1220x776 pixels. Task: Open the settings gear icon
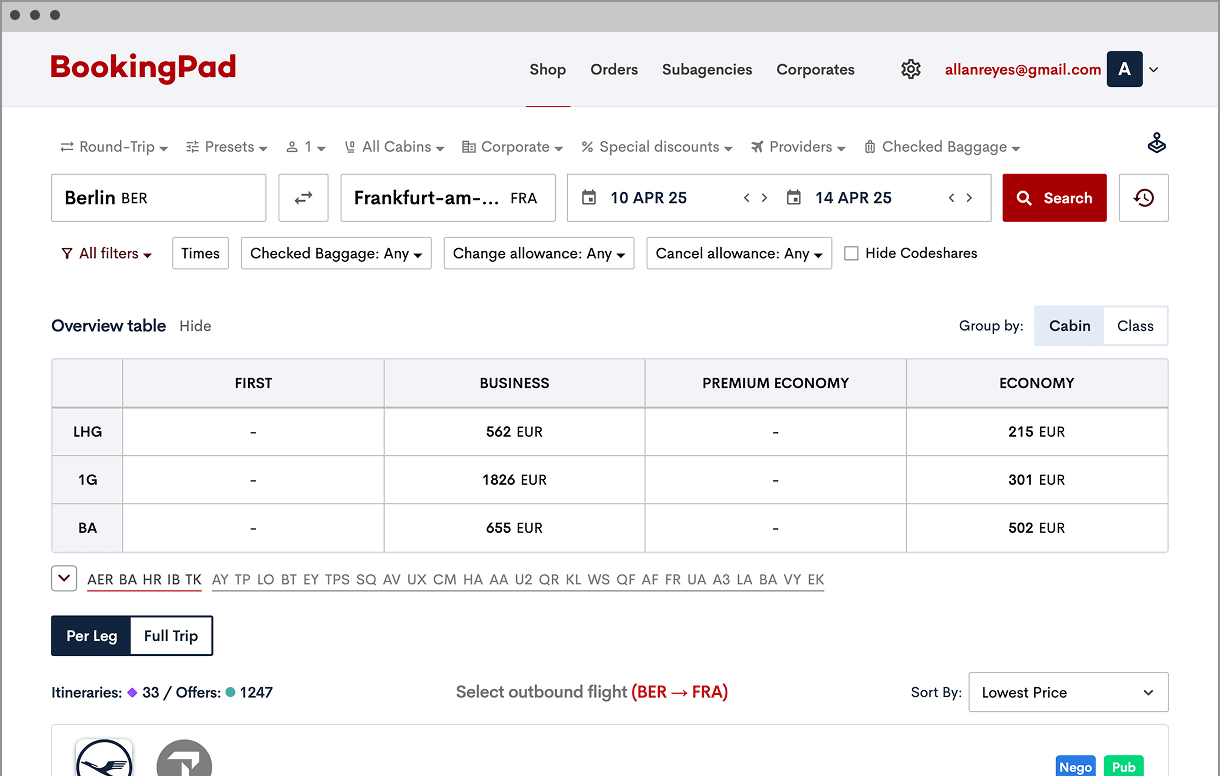[x=910, y=69]
